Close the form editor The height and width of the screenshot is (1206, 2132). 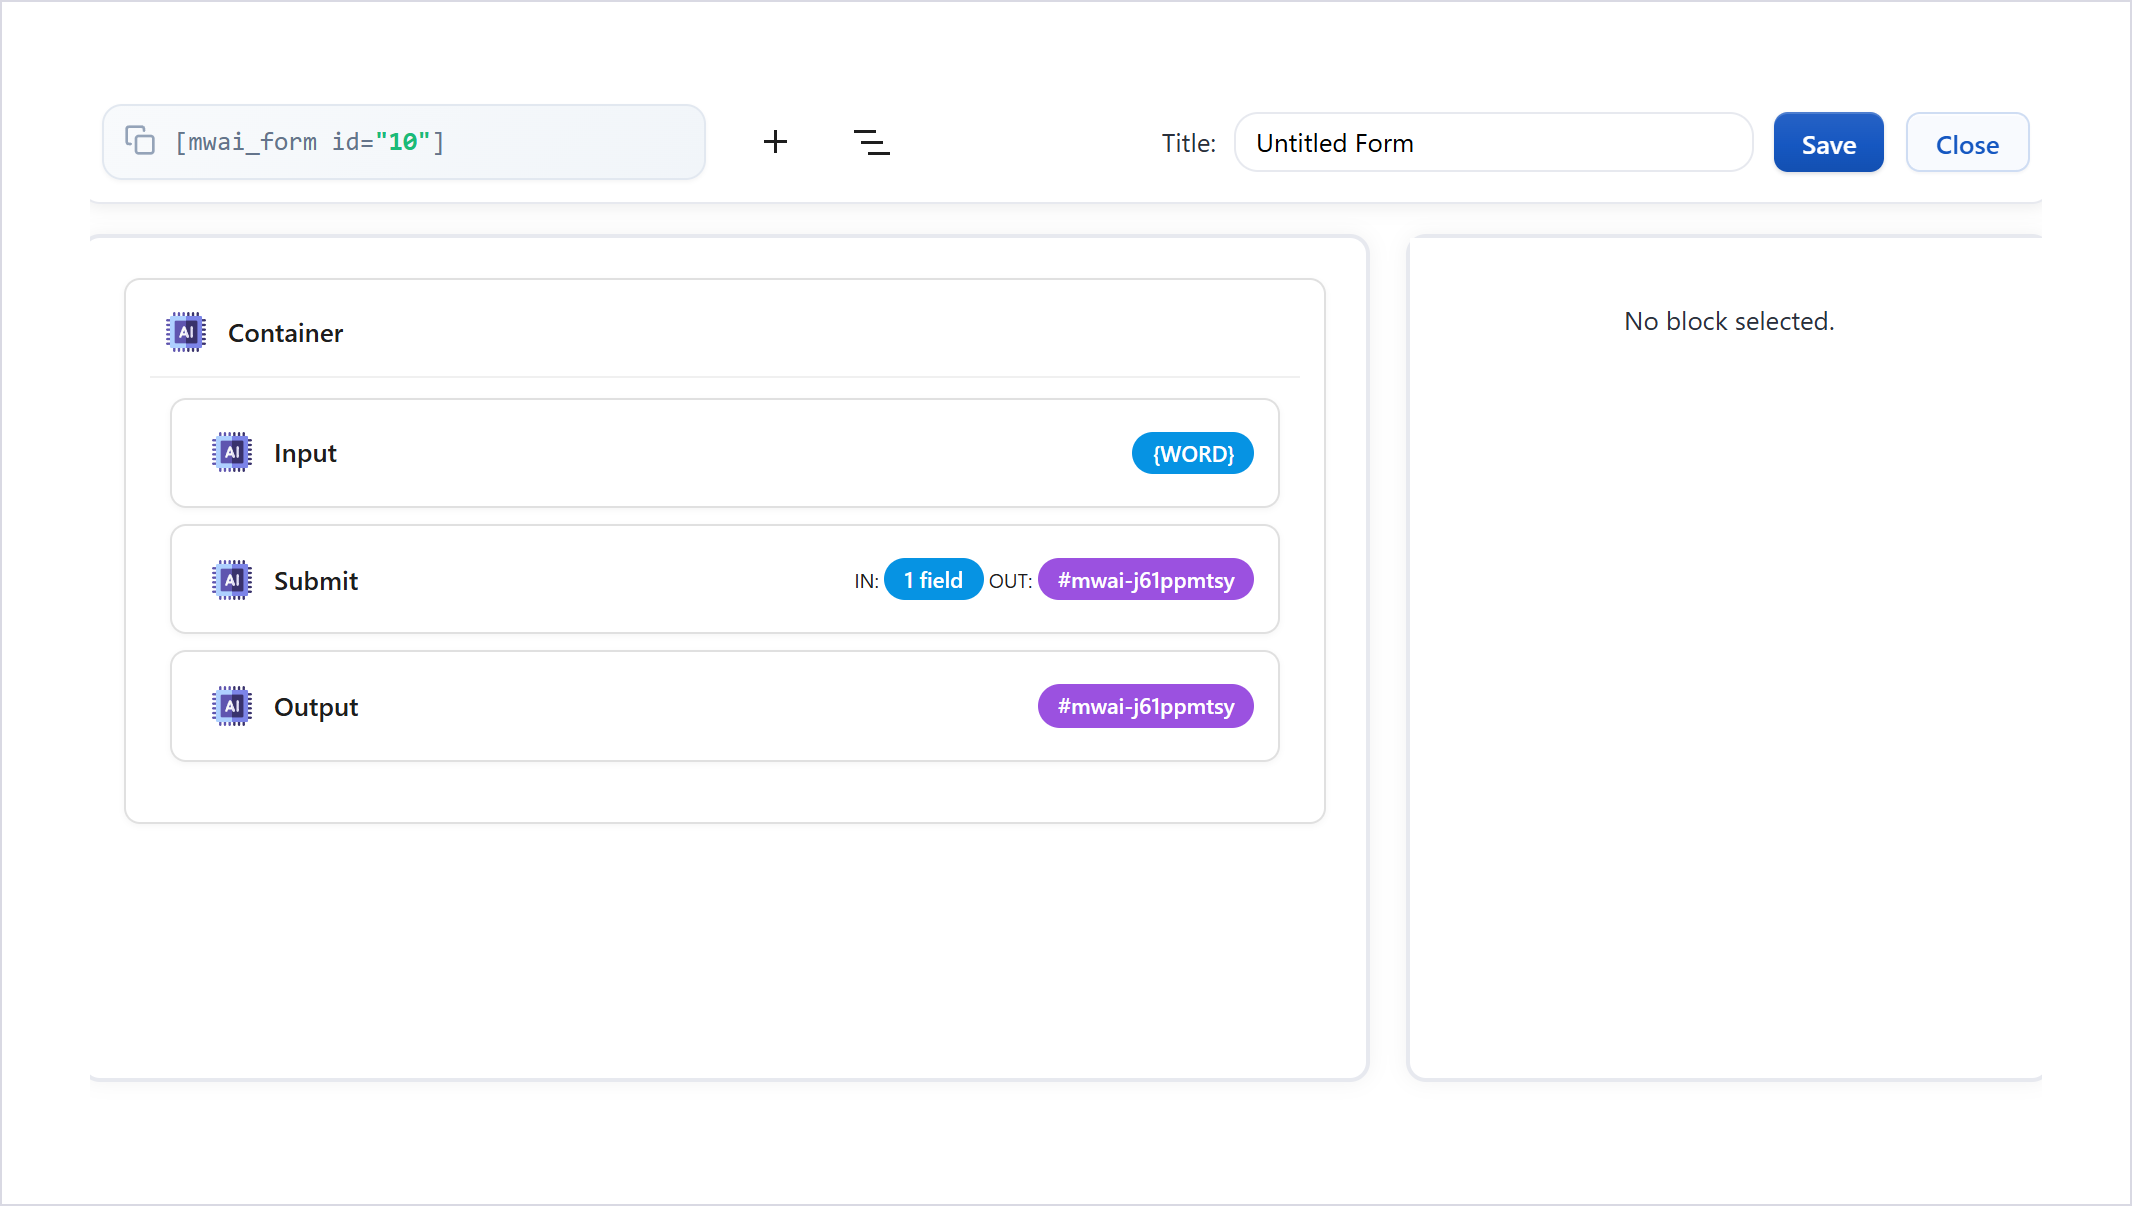click(x=1968, y=143)
